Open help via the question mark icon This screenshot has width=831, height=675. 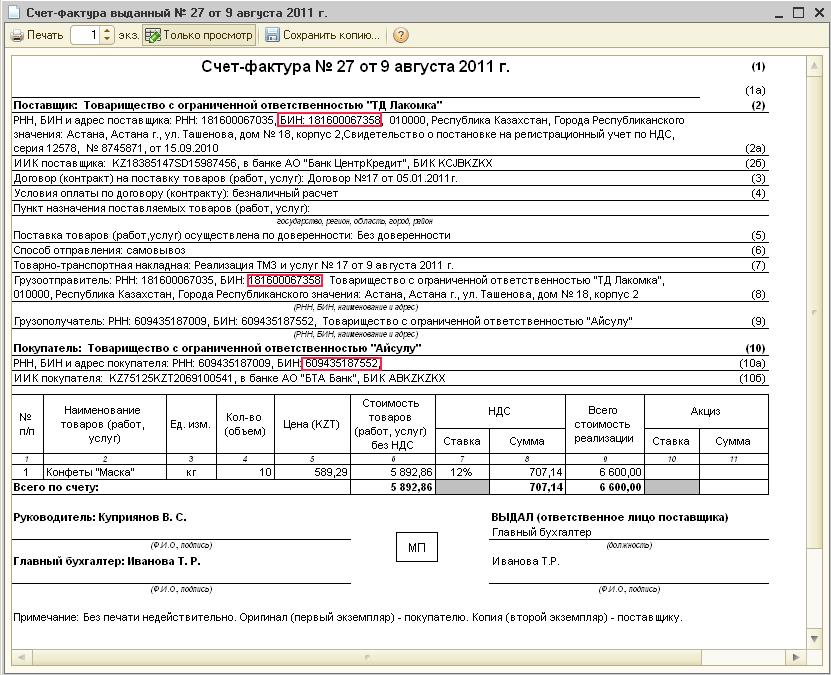[x=401, y=35]
